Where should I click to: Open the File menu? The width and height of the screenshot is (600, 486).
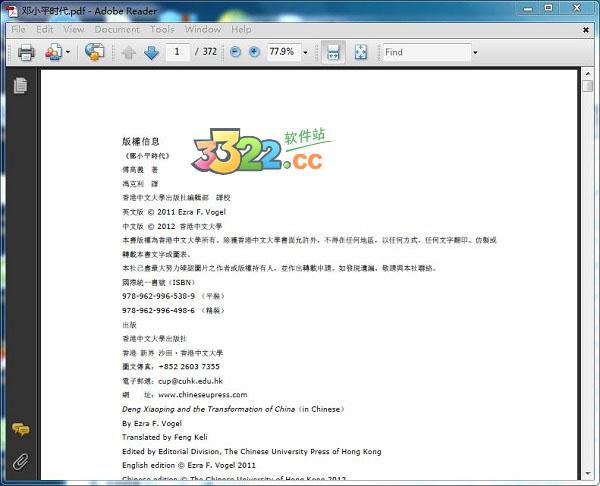pos(18,29)
